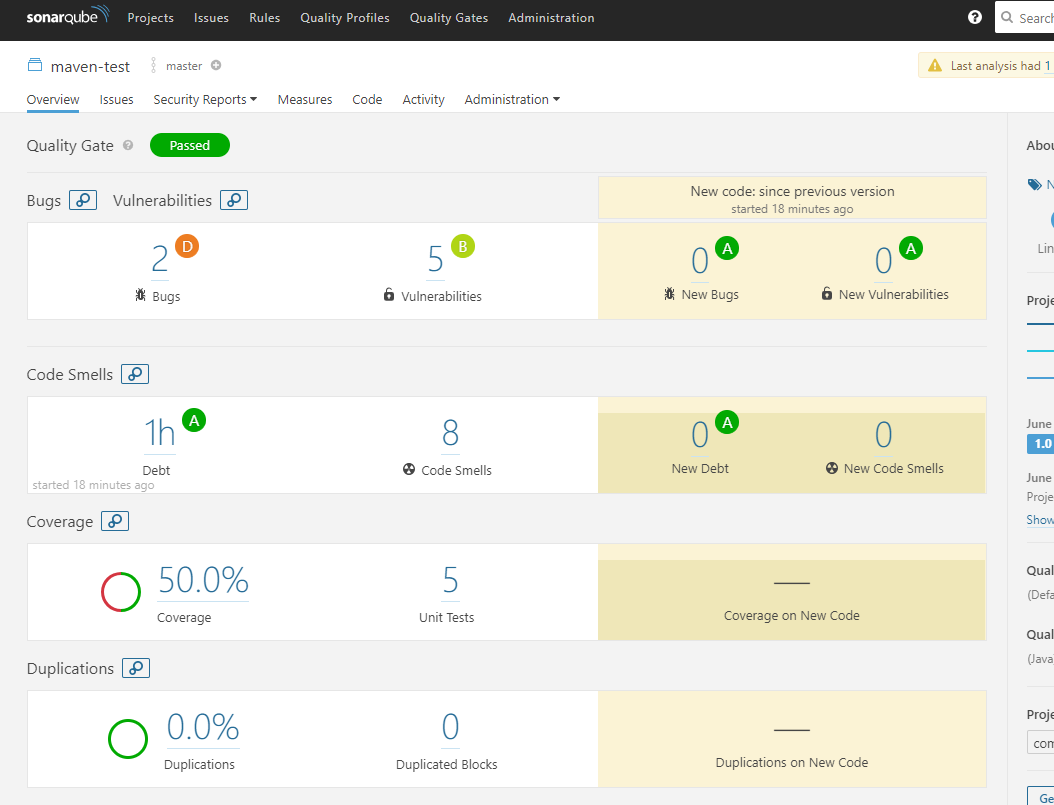Screen dimensions: 1054x805
Task: Open the Coverage history chart icon
Action: (x=114, y=521)
